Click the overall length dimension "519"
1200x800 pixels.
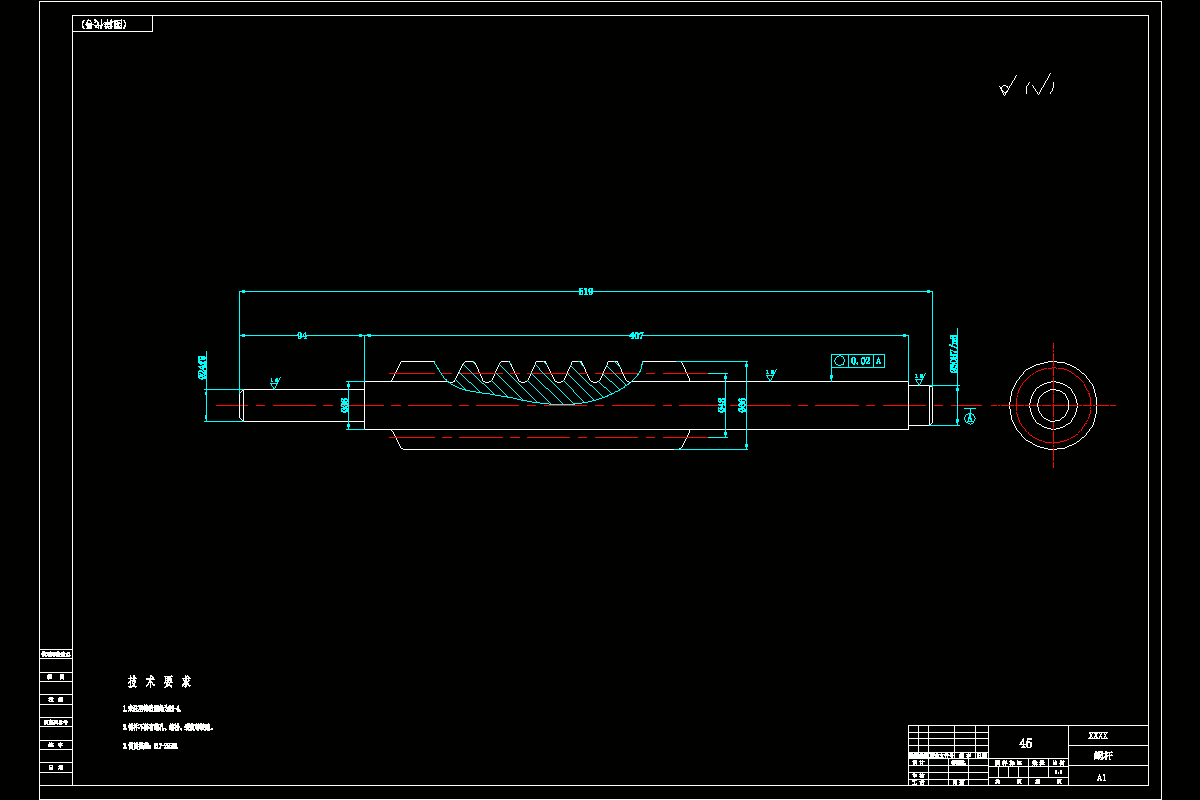586,292
